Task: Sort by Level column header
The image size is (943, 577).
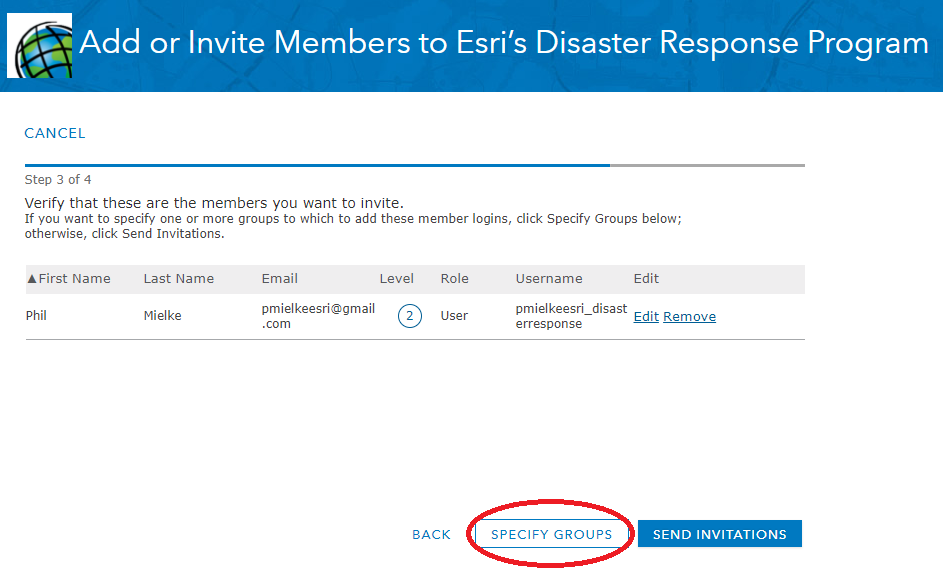Action: click(396, 279)
